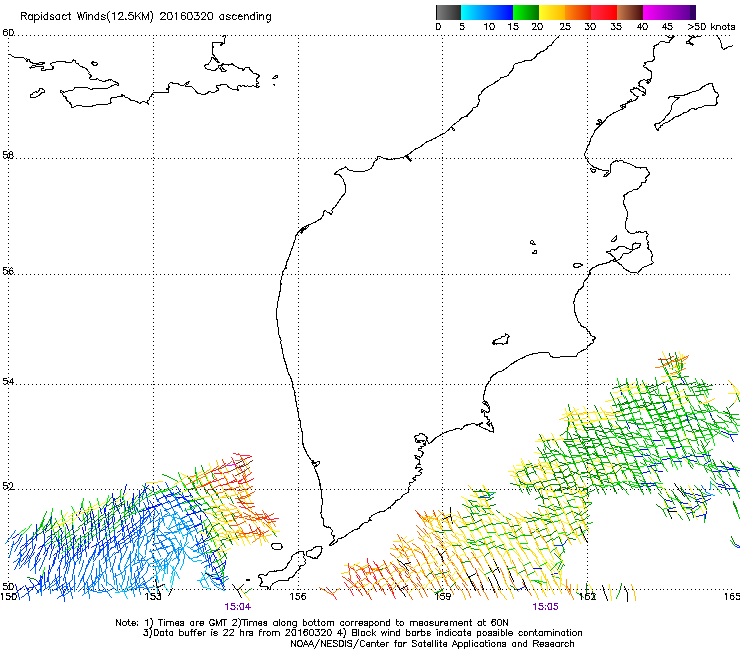
Task: Click the latitude label 60
Action: pyautogui.click(x=8, y=33)
